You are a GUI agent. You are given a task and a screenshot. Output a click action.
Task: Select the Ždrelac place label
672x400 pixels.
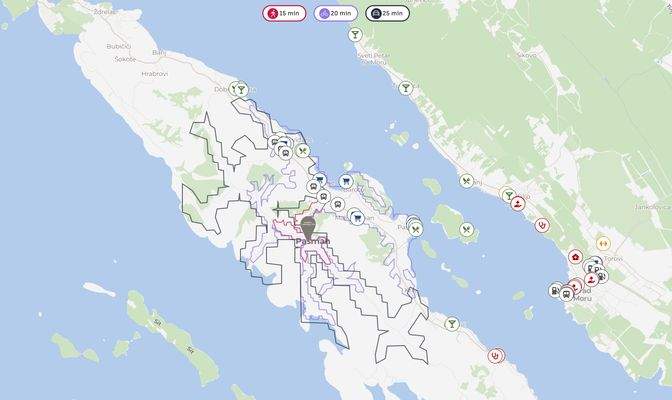[x=105, y=12]
